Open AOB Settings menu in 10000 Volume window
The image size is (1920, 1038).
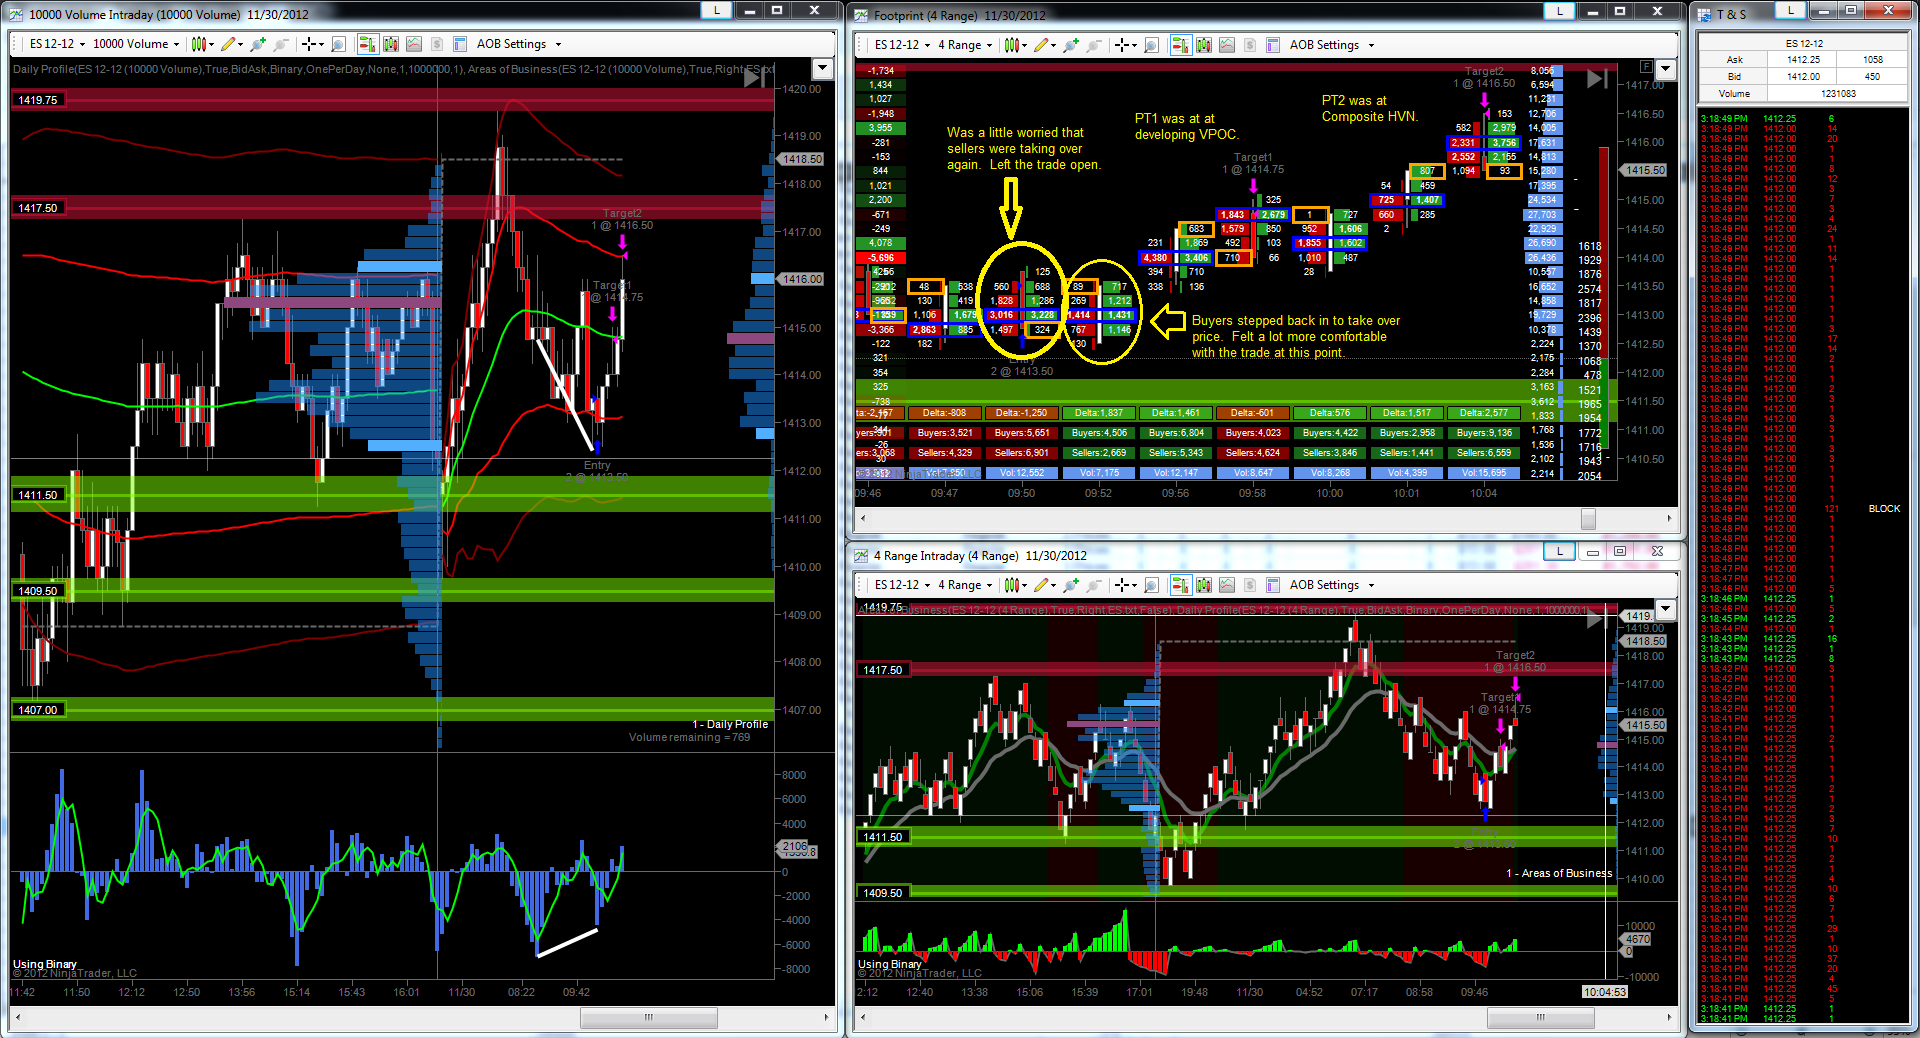(519, 44)
